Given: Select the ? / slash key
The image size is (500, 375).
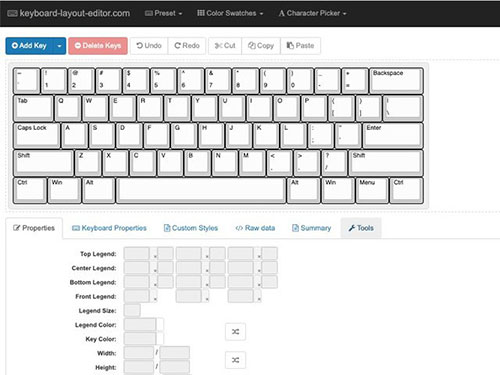Looking at the screenshot, I should coord(334,163).
